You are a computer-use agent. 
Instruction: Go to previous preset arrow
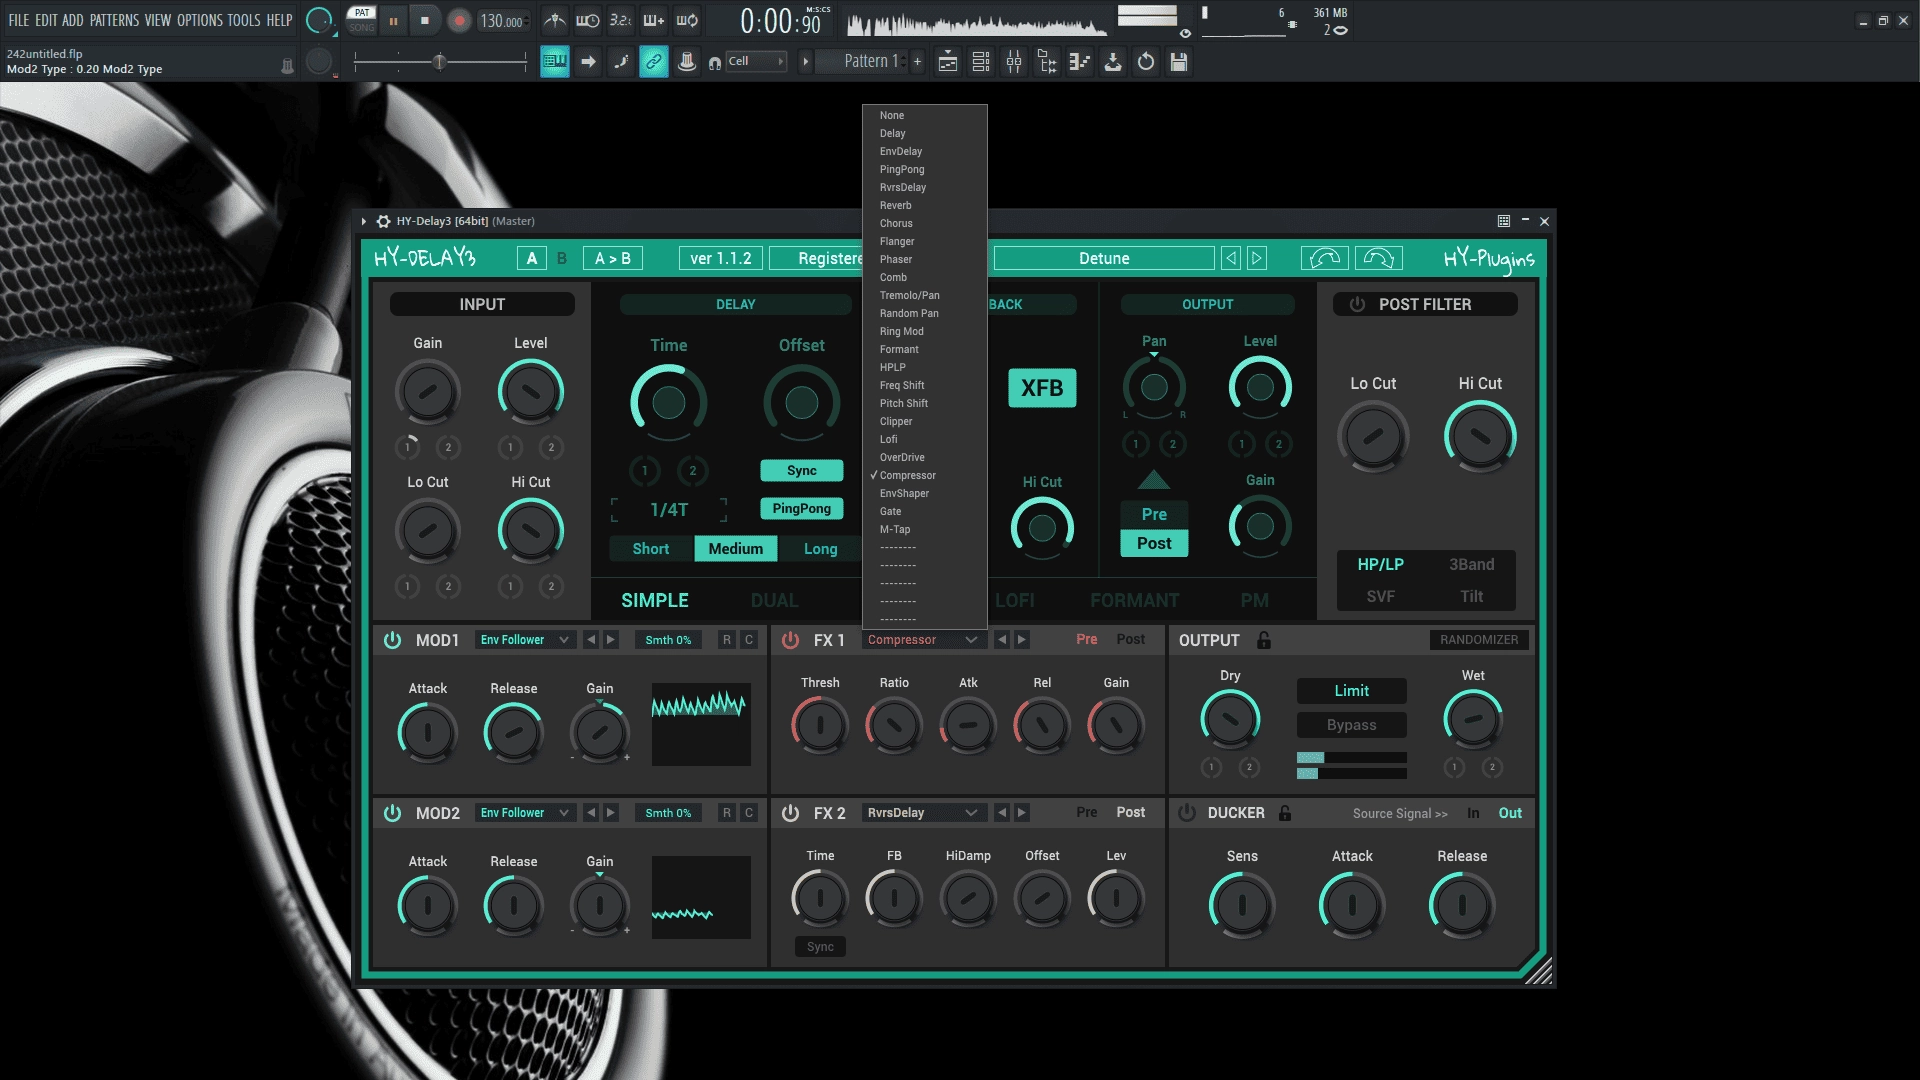coord(1231,258)
